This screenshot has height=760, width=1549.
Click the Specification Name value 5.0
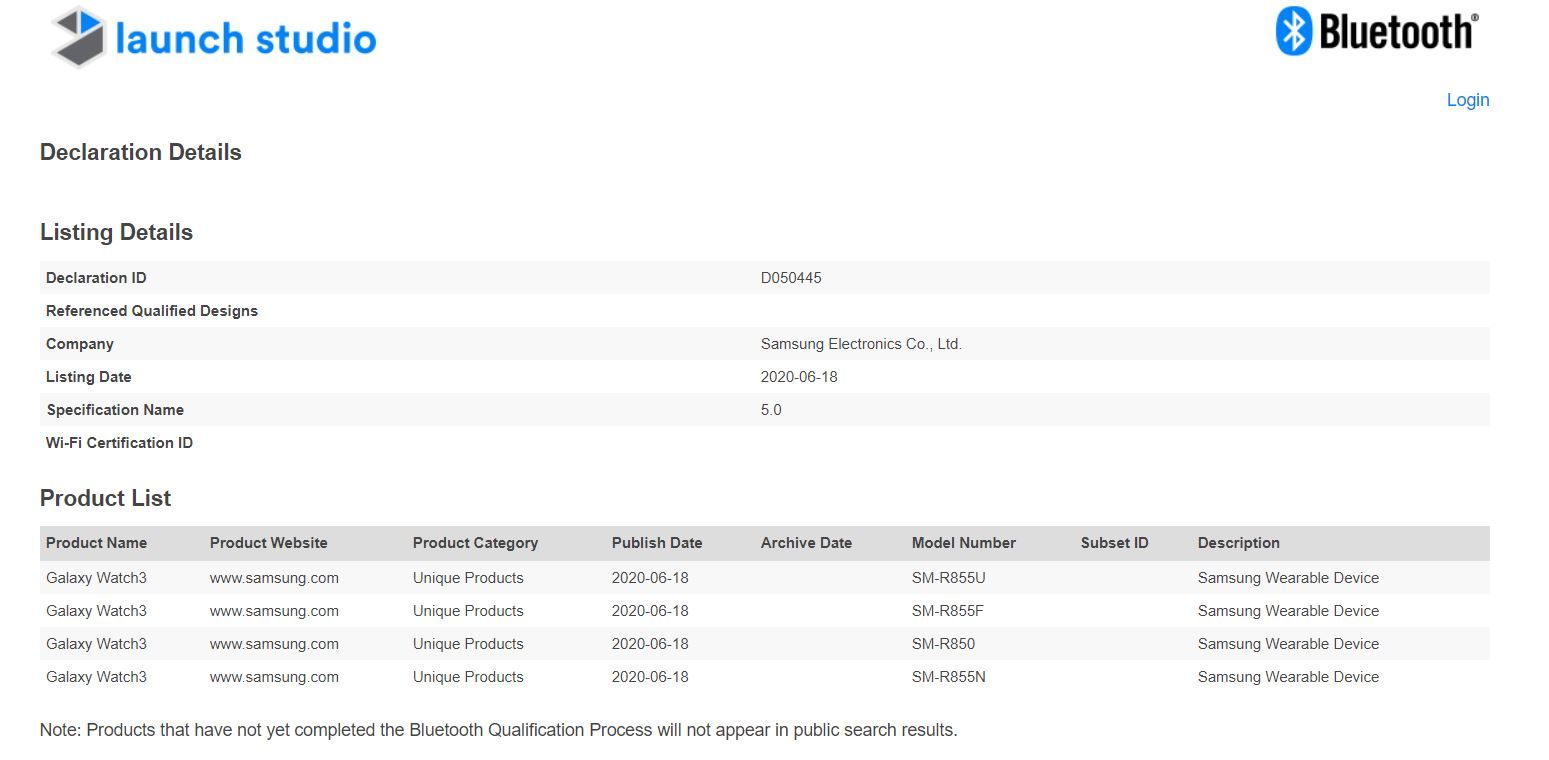(771, 410)
